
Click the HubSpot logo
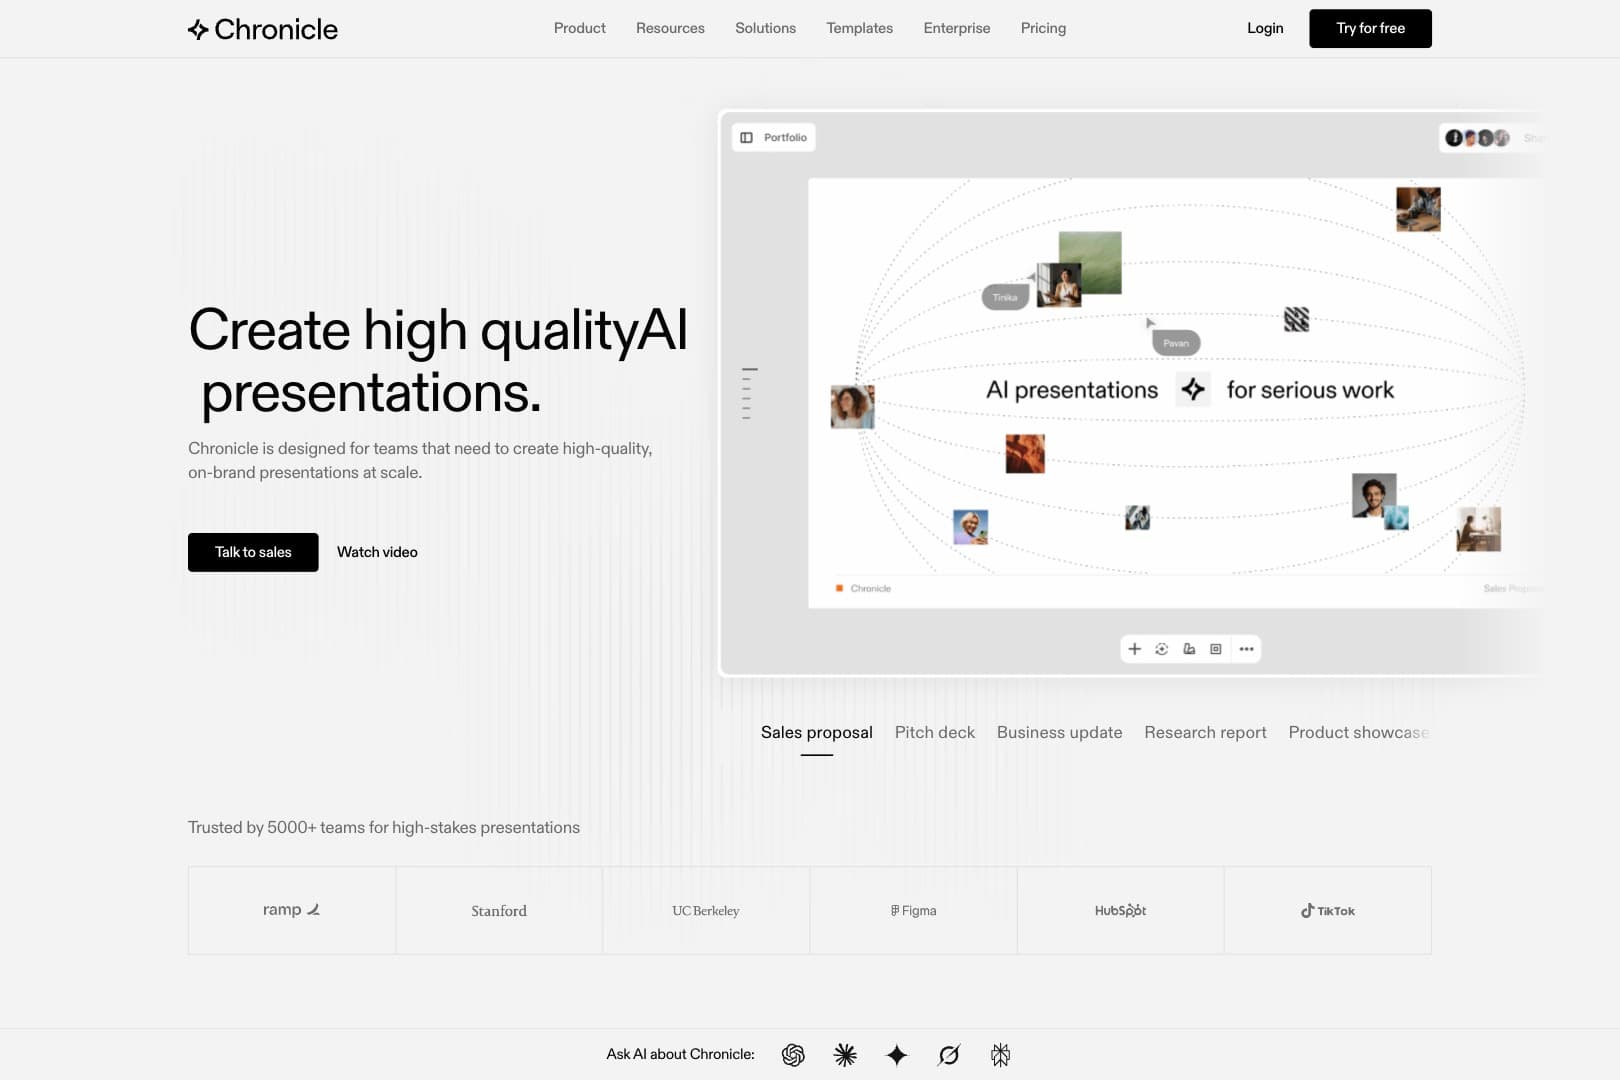coord(1120,911)
